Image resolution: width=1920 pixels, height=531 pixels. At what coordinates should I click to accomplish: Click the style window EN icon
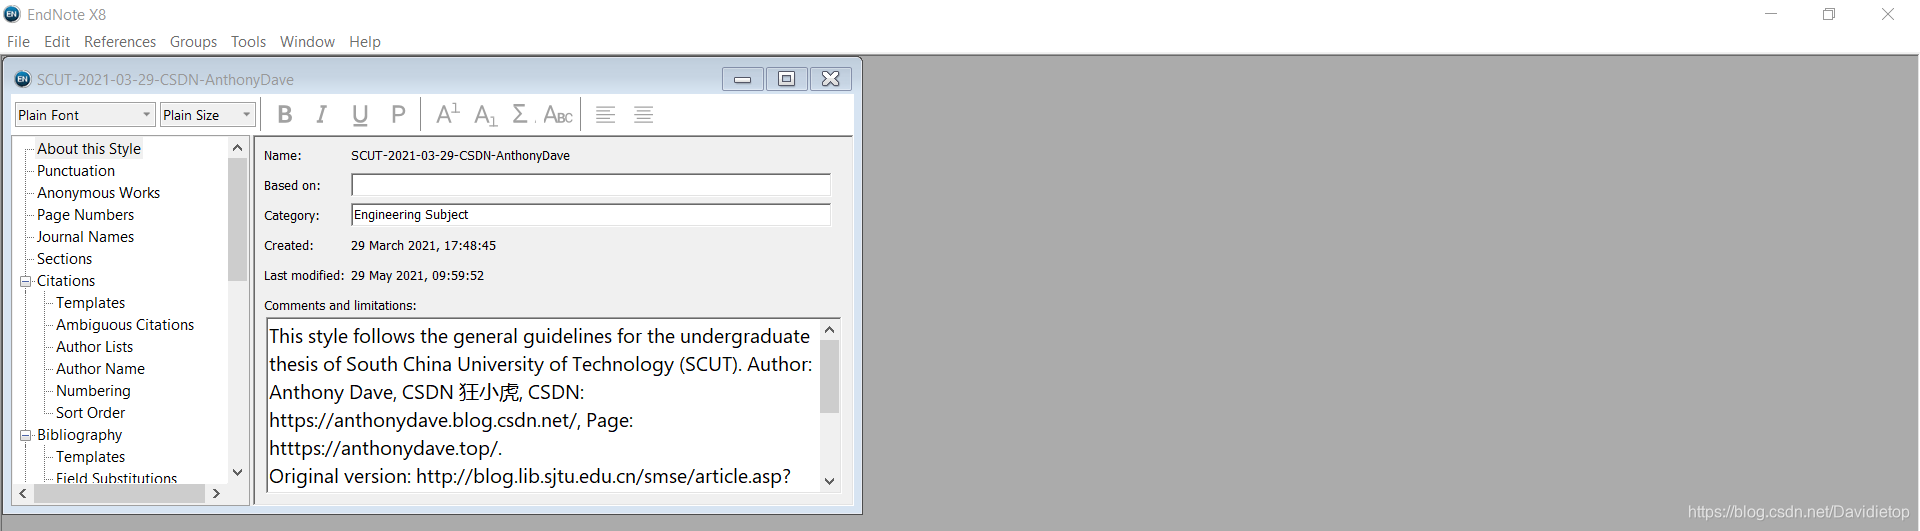23,79
